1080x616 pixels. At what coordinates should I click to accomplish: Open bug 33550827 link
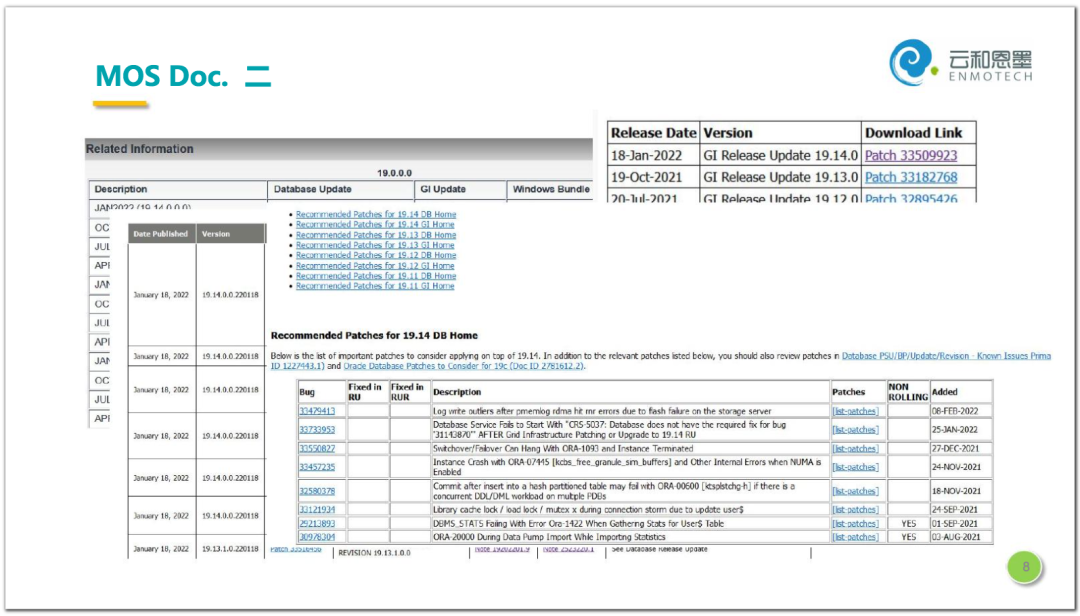317,449
